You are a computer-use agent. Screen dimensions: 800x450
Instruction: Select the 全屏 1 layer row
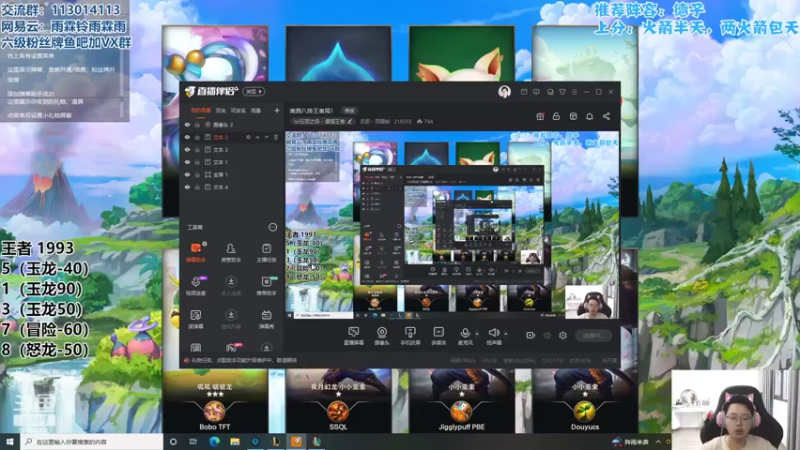pyautogui.click(x=232, y=174)
